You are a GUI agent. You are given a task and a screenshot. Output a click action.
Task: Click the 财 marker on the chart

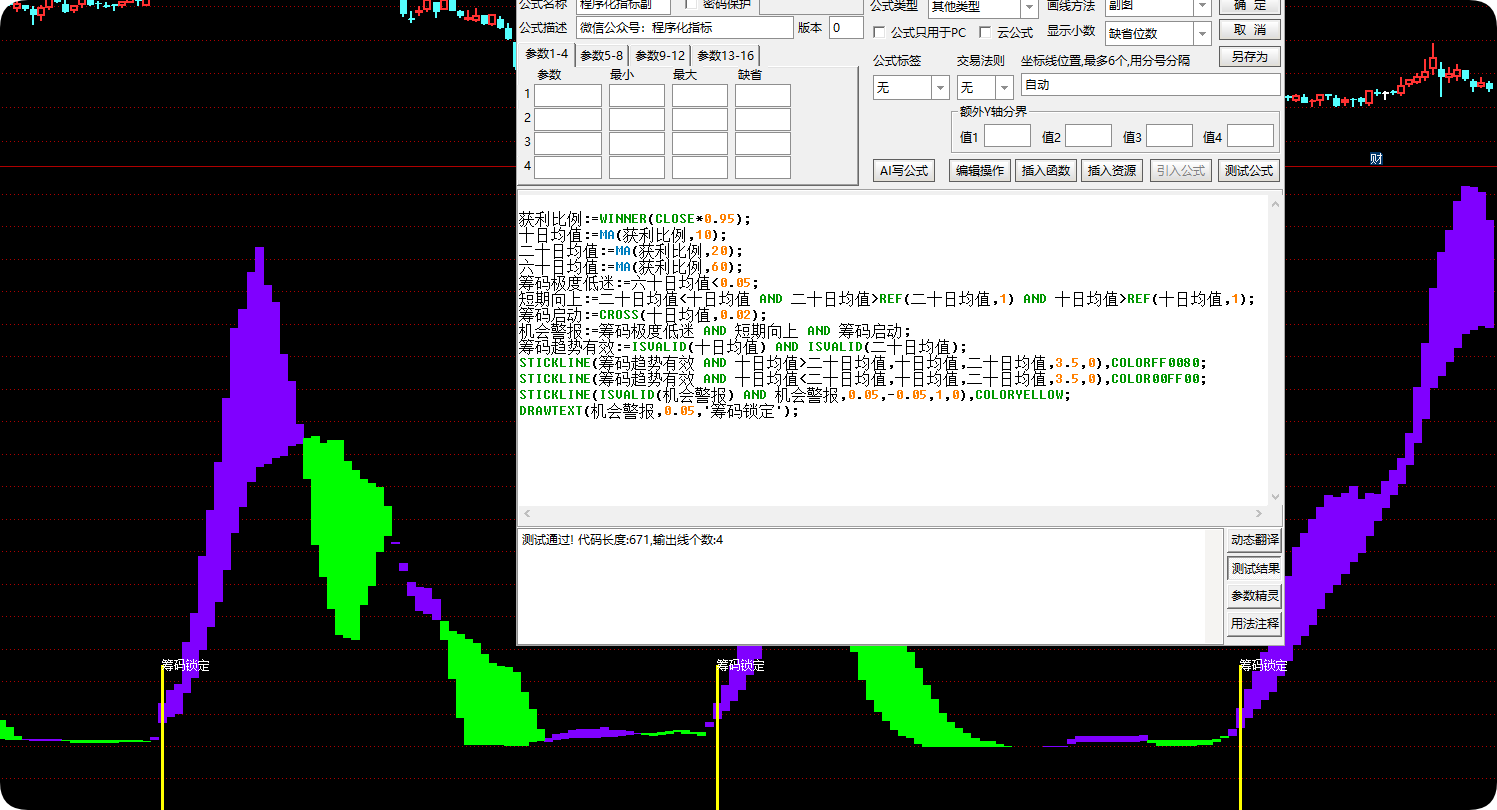click(1376, 159)
